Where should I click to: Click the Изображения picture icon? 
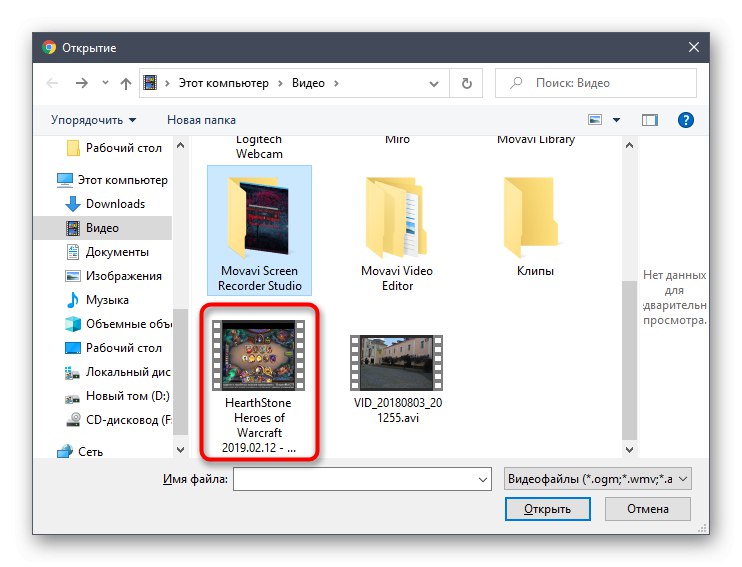tap(72, 276)
